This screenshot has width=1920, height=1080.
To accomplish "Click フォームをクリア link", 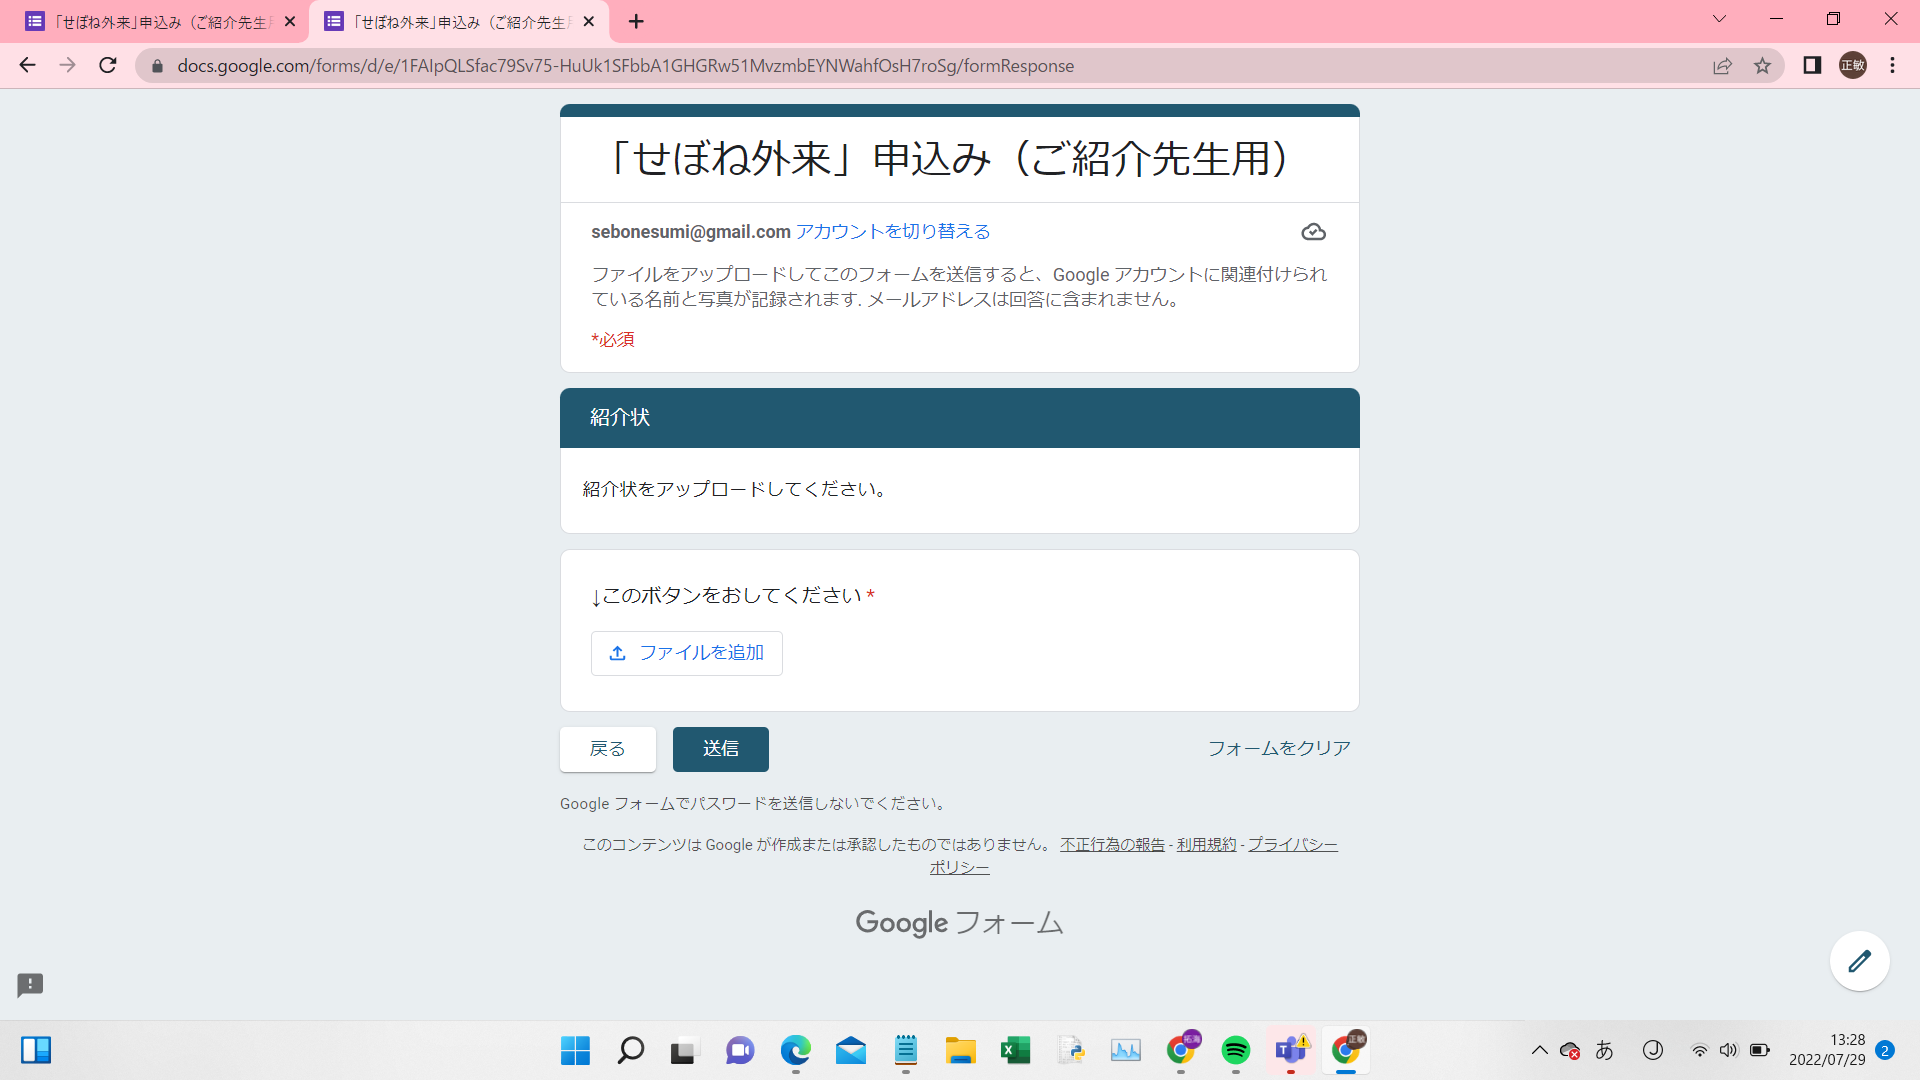I will click(1279, 749).
